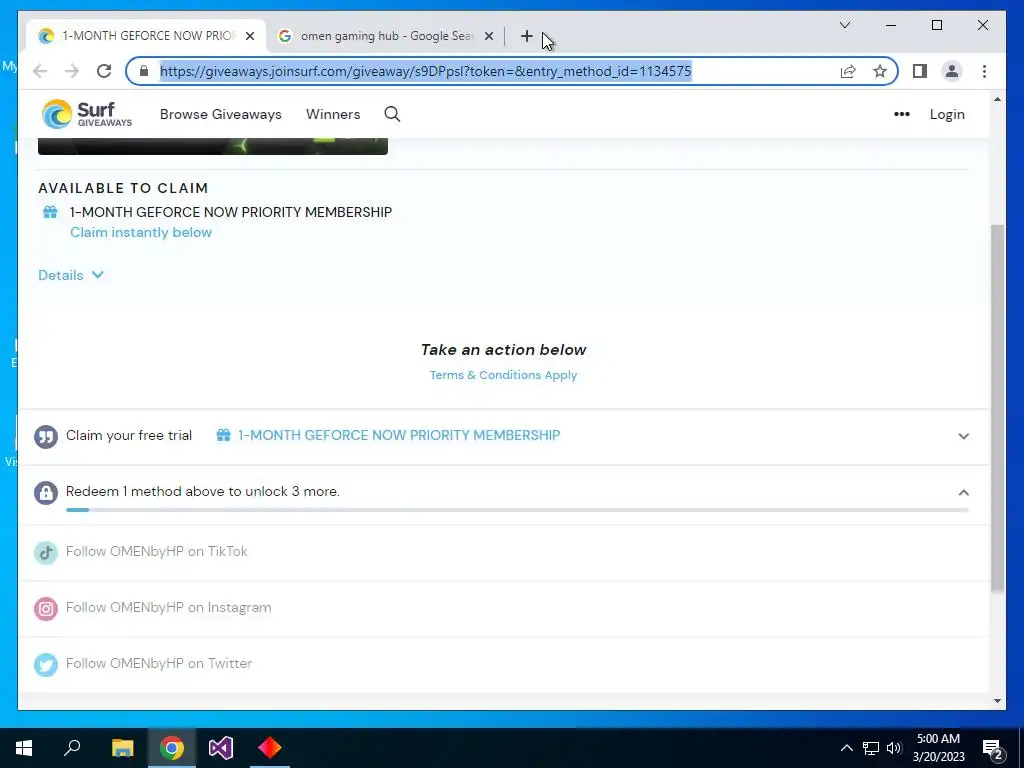The height and width of the screenshot is (768, 1024).
Task: Click the network tray icon
Action: pos(871,748)
